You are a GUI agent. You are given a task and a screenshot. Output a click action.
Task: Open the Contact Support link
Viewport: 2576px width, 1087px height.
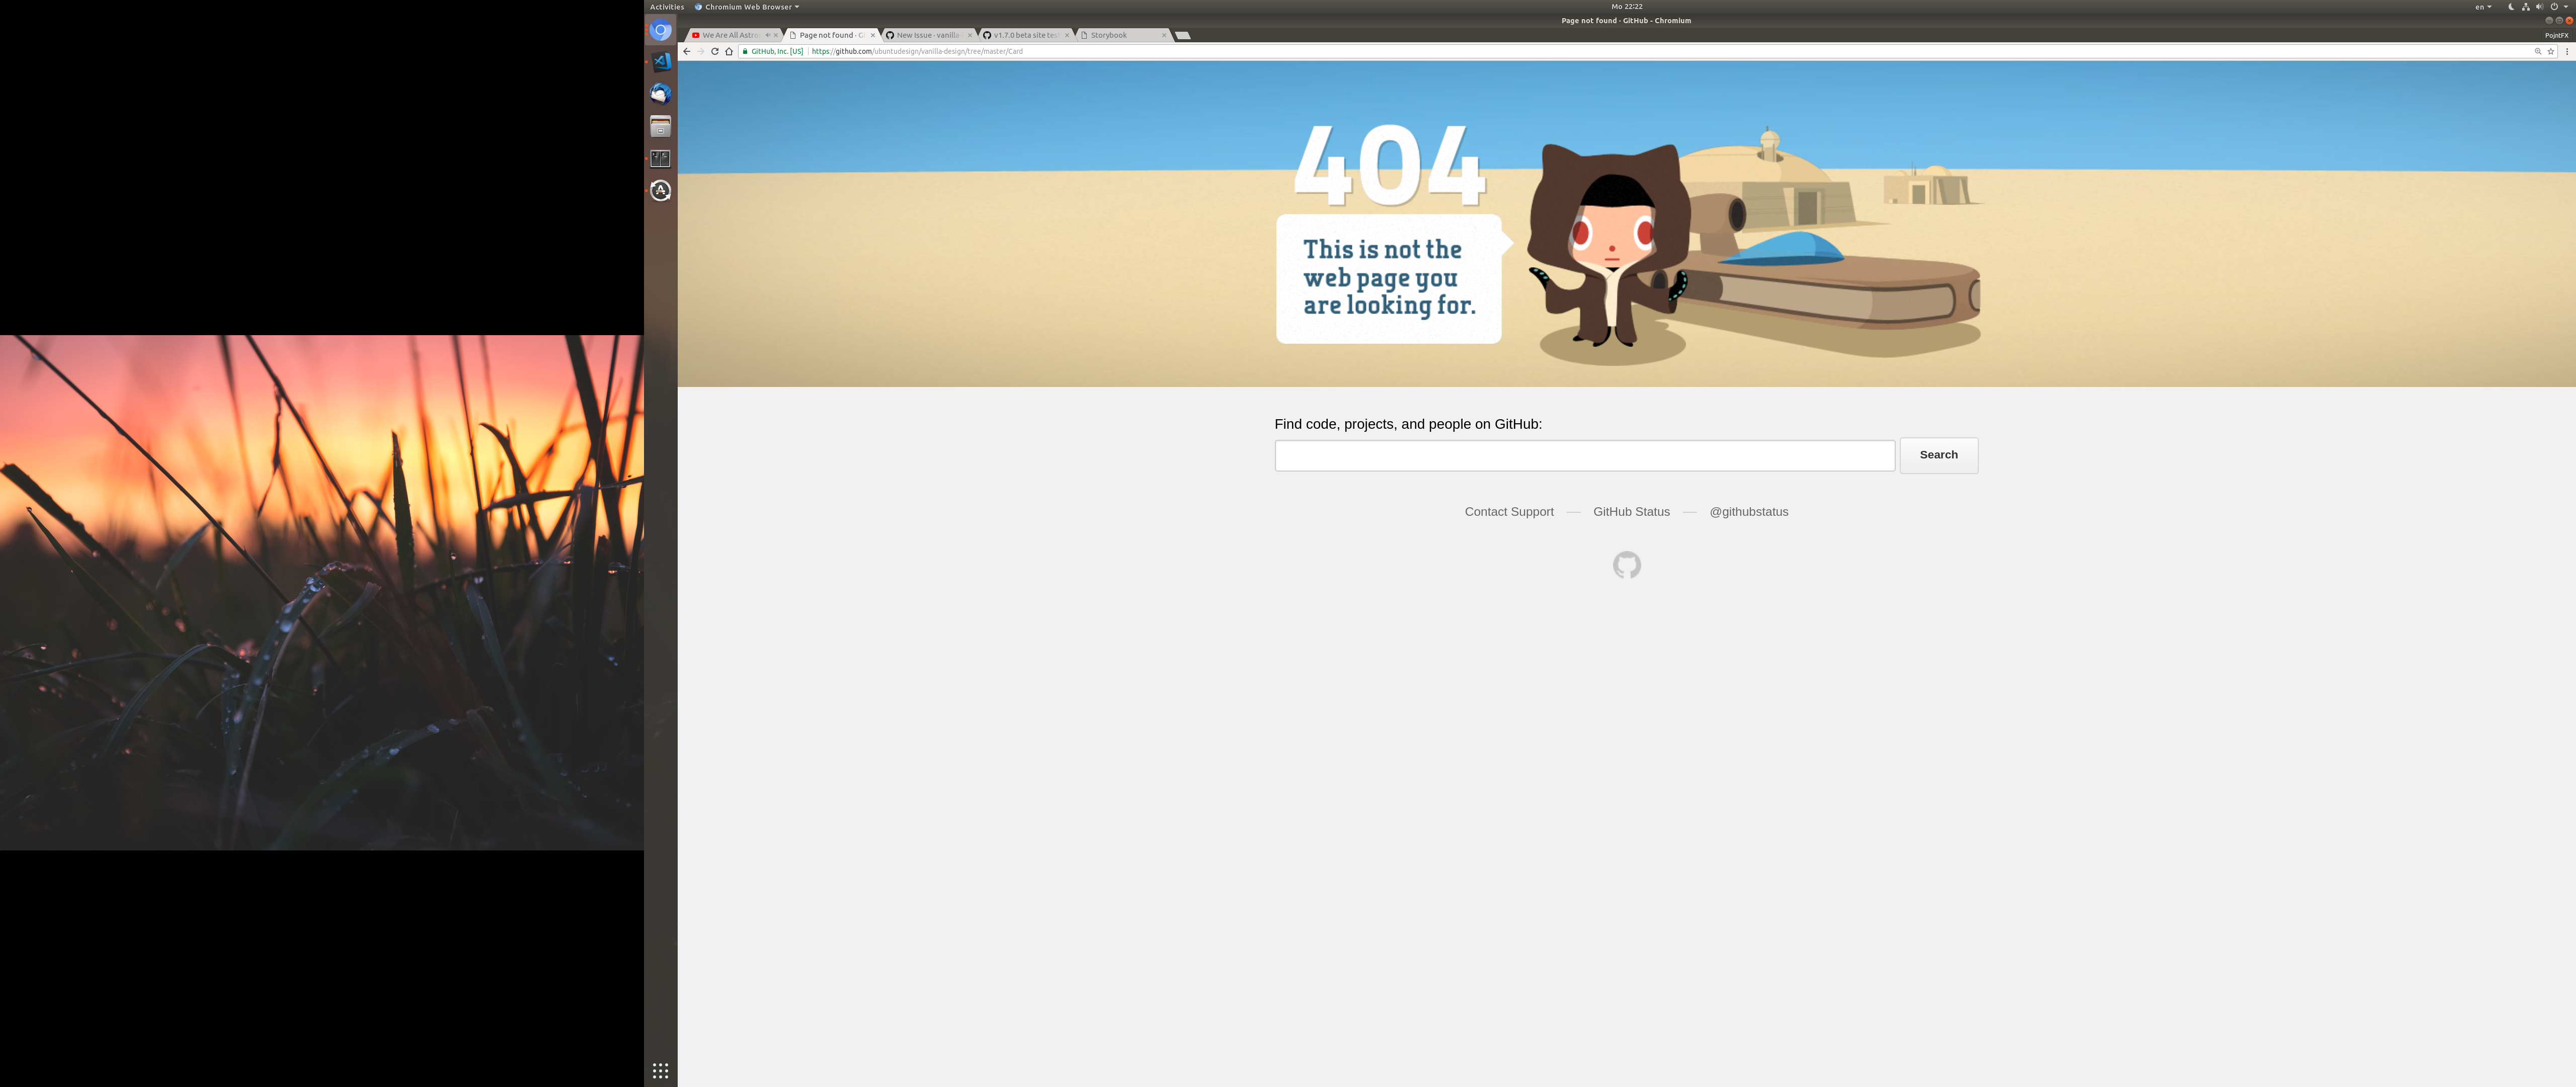click(1509, 512)
